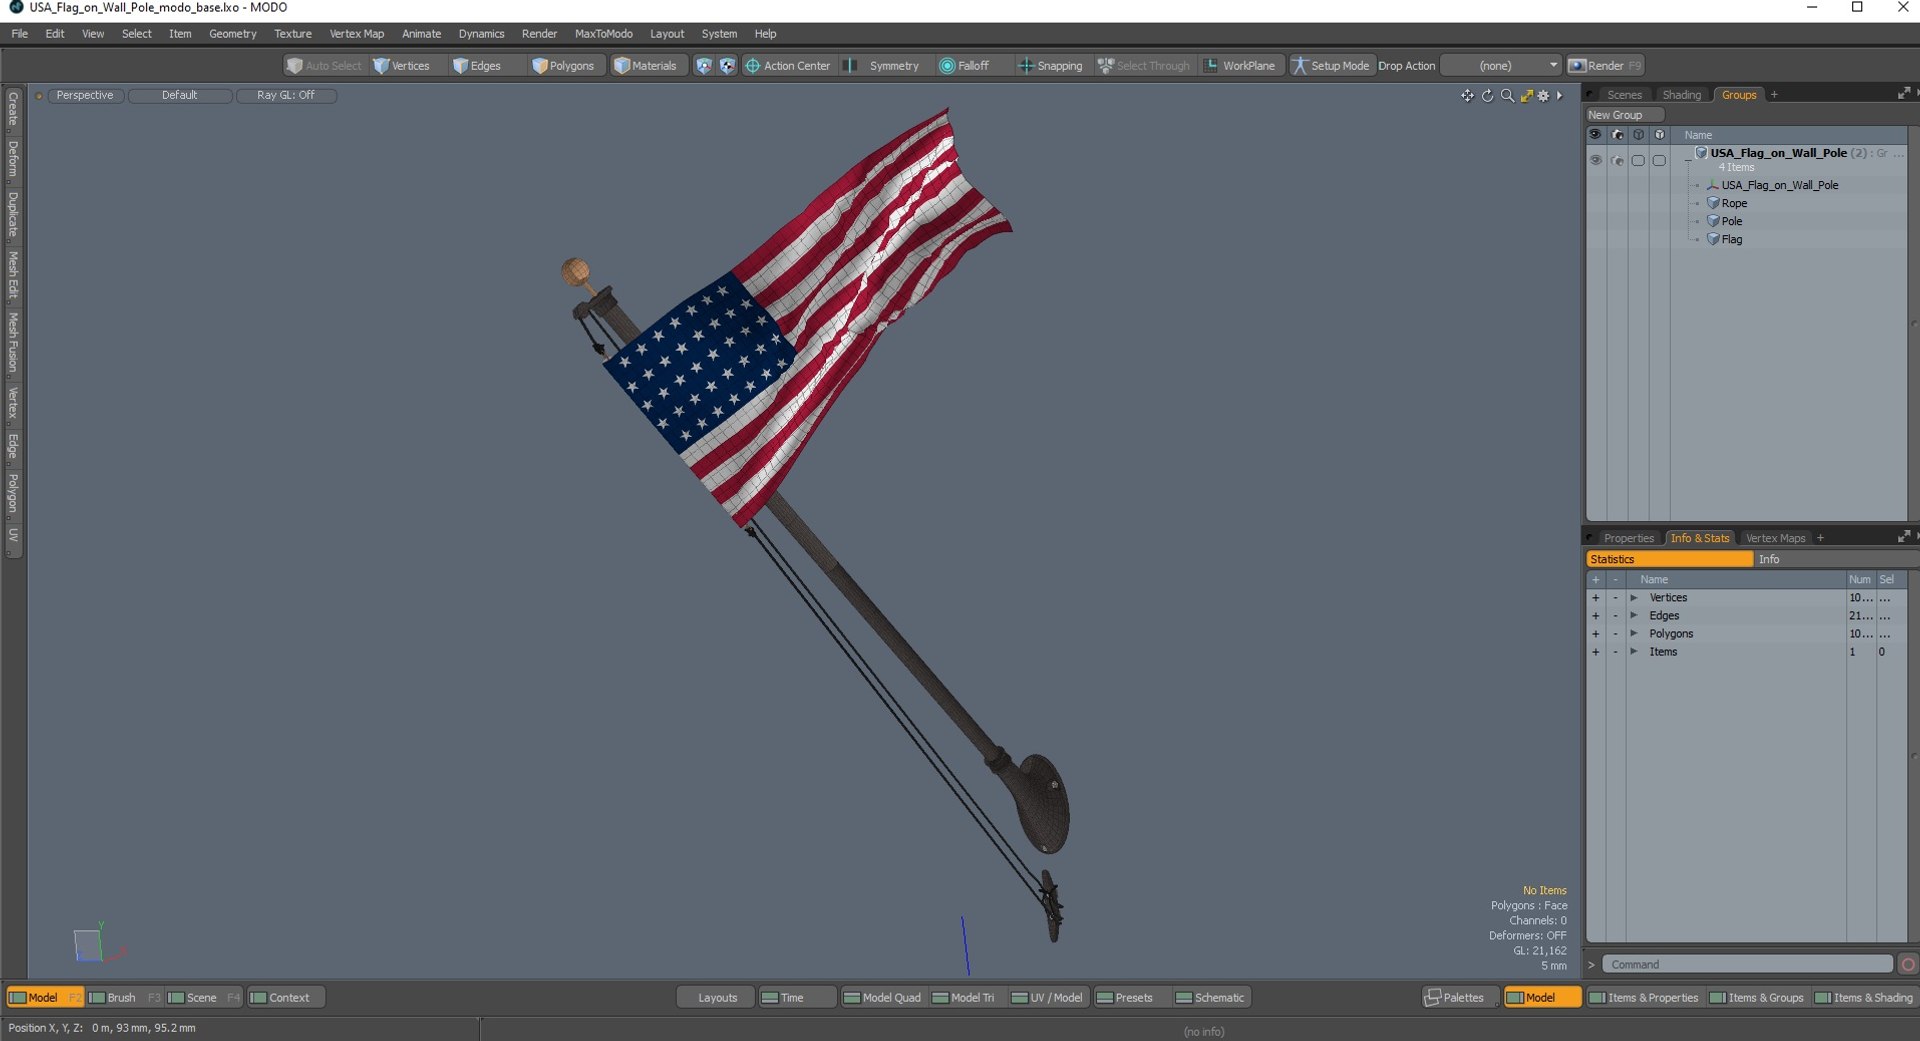Image resolution: width=1920 pixels, height=1041 pixels.
Task: Select USA_Flag_on_Wall_Pole locator item
Action: [x=1779, y=185]
